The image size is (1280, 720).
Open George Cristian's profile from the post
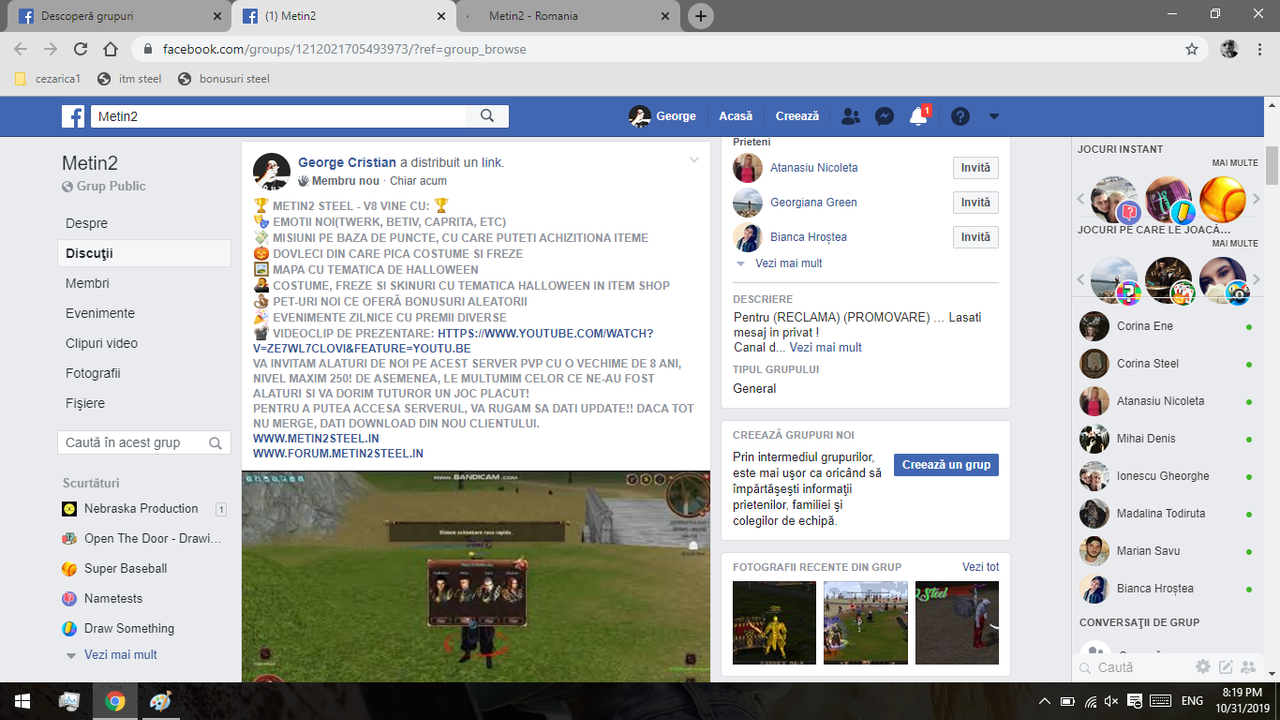pos(347,162)
